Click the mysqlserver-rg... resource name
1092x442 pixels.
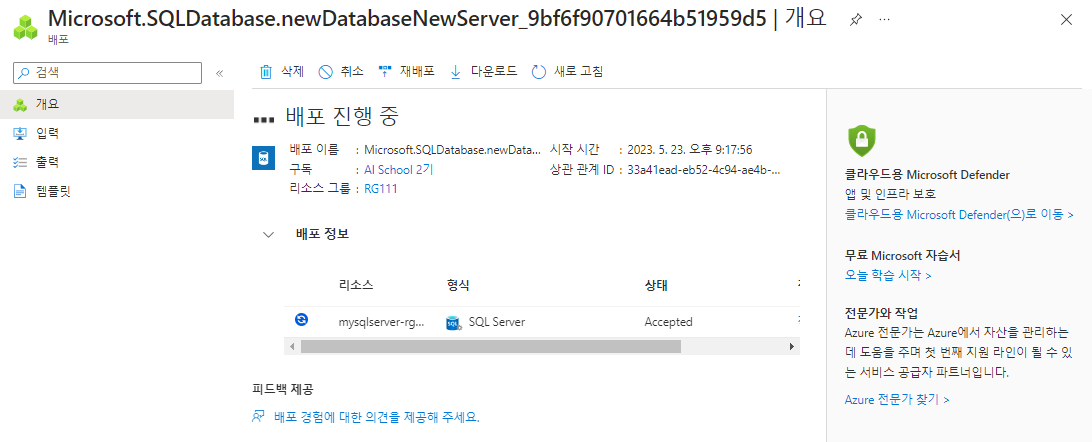(381, 322)
